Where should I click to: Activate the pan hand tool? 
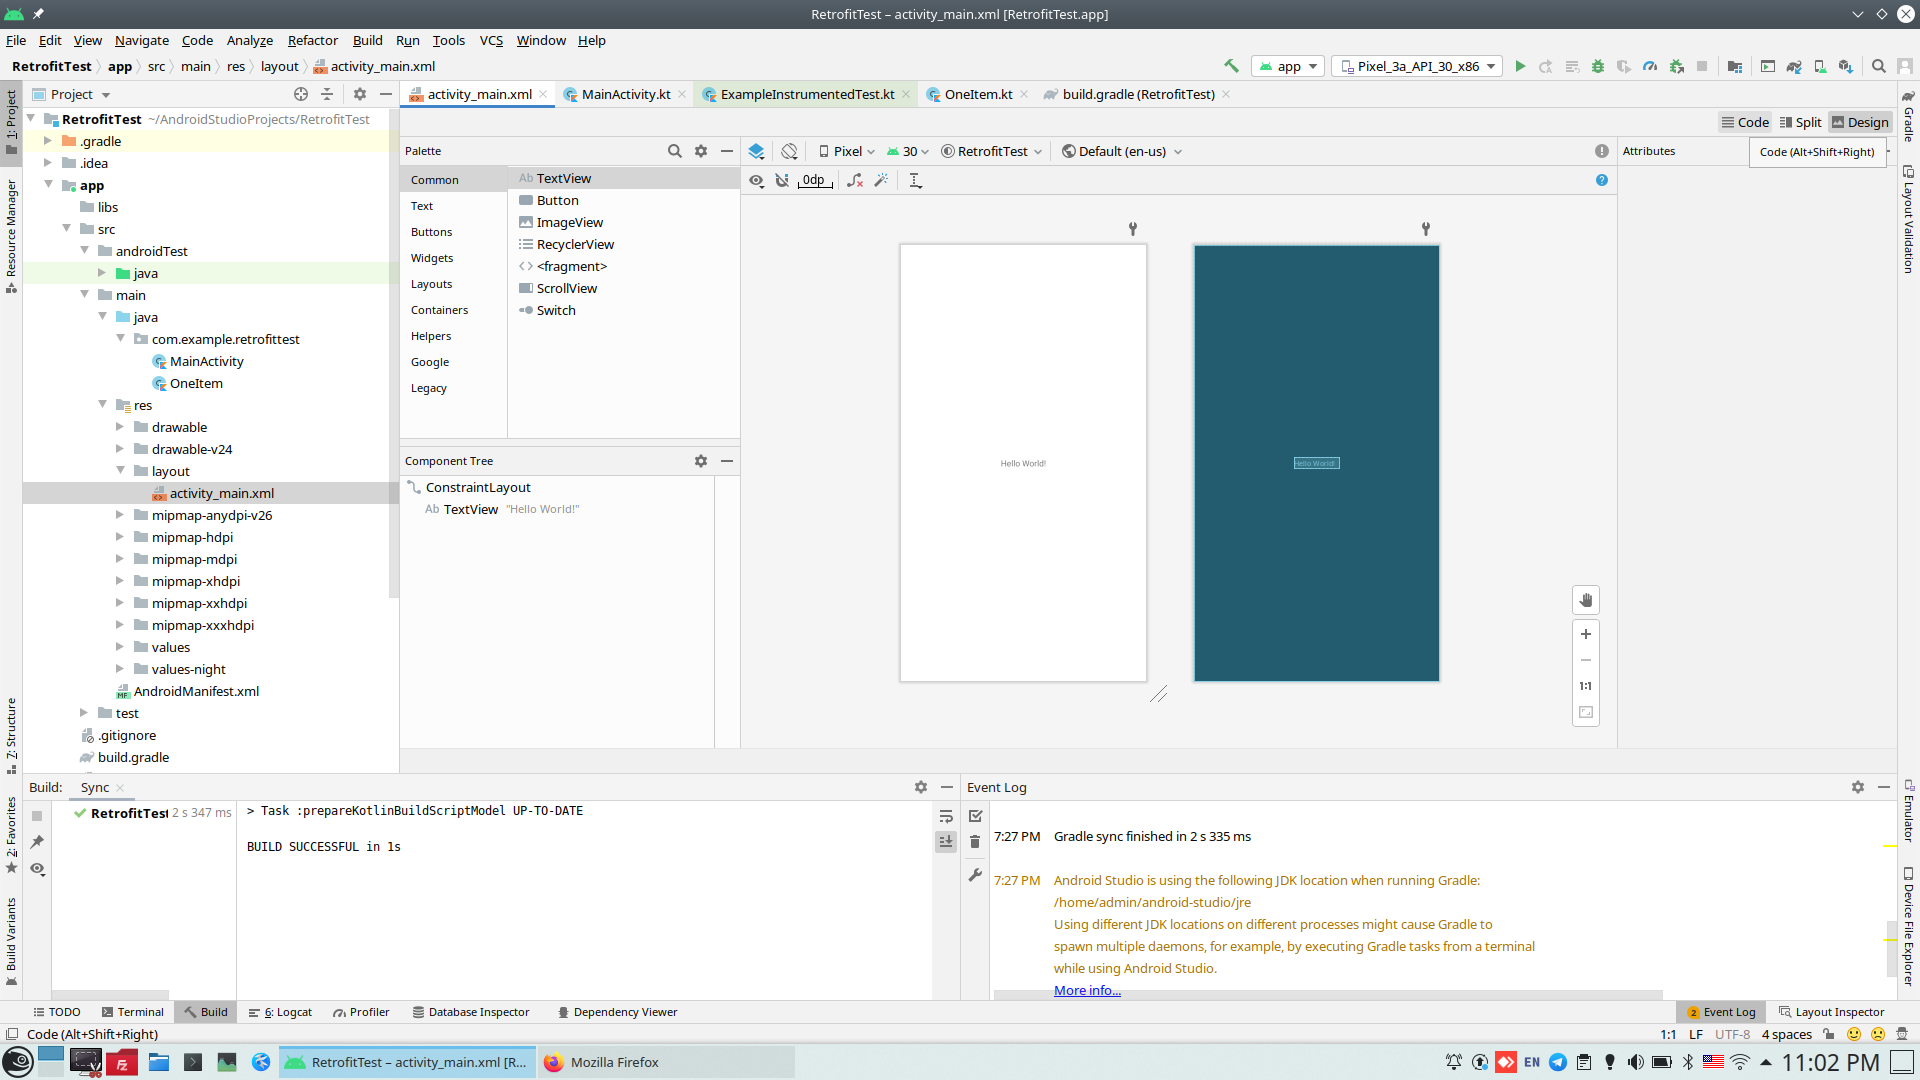coord(1586,601)
